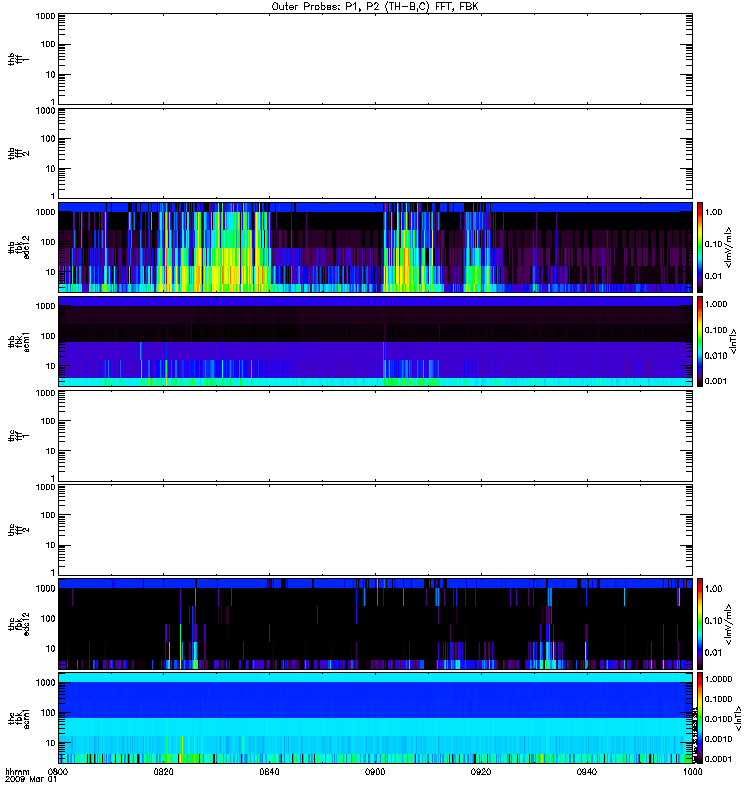The image size is (750, 800).
Task: Click the "0.001" value on the thb scm1 color bar
Action: [716, 381]
